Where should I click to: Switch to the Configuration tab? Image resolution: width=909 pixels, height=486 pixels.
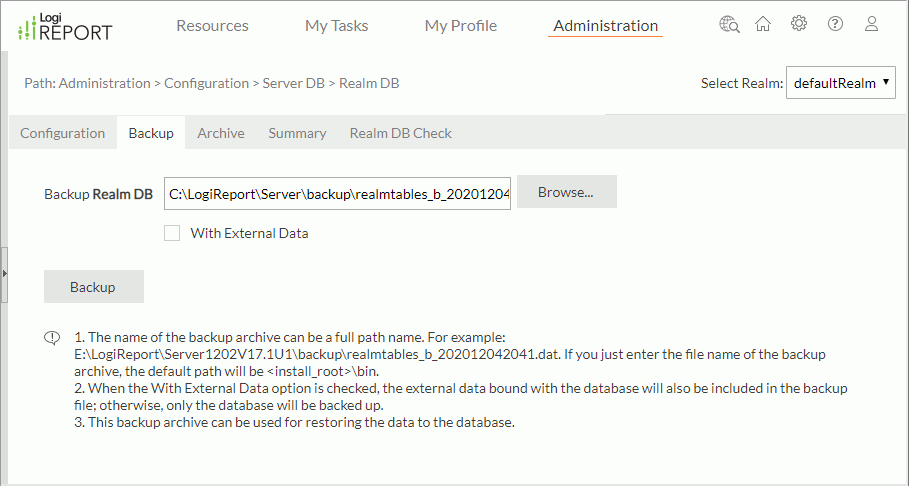62,133
